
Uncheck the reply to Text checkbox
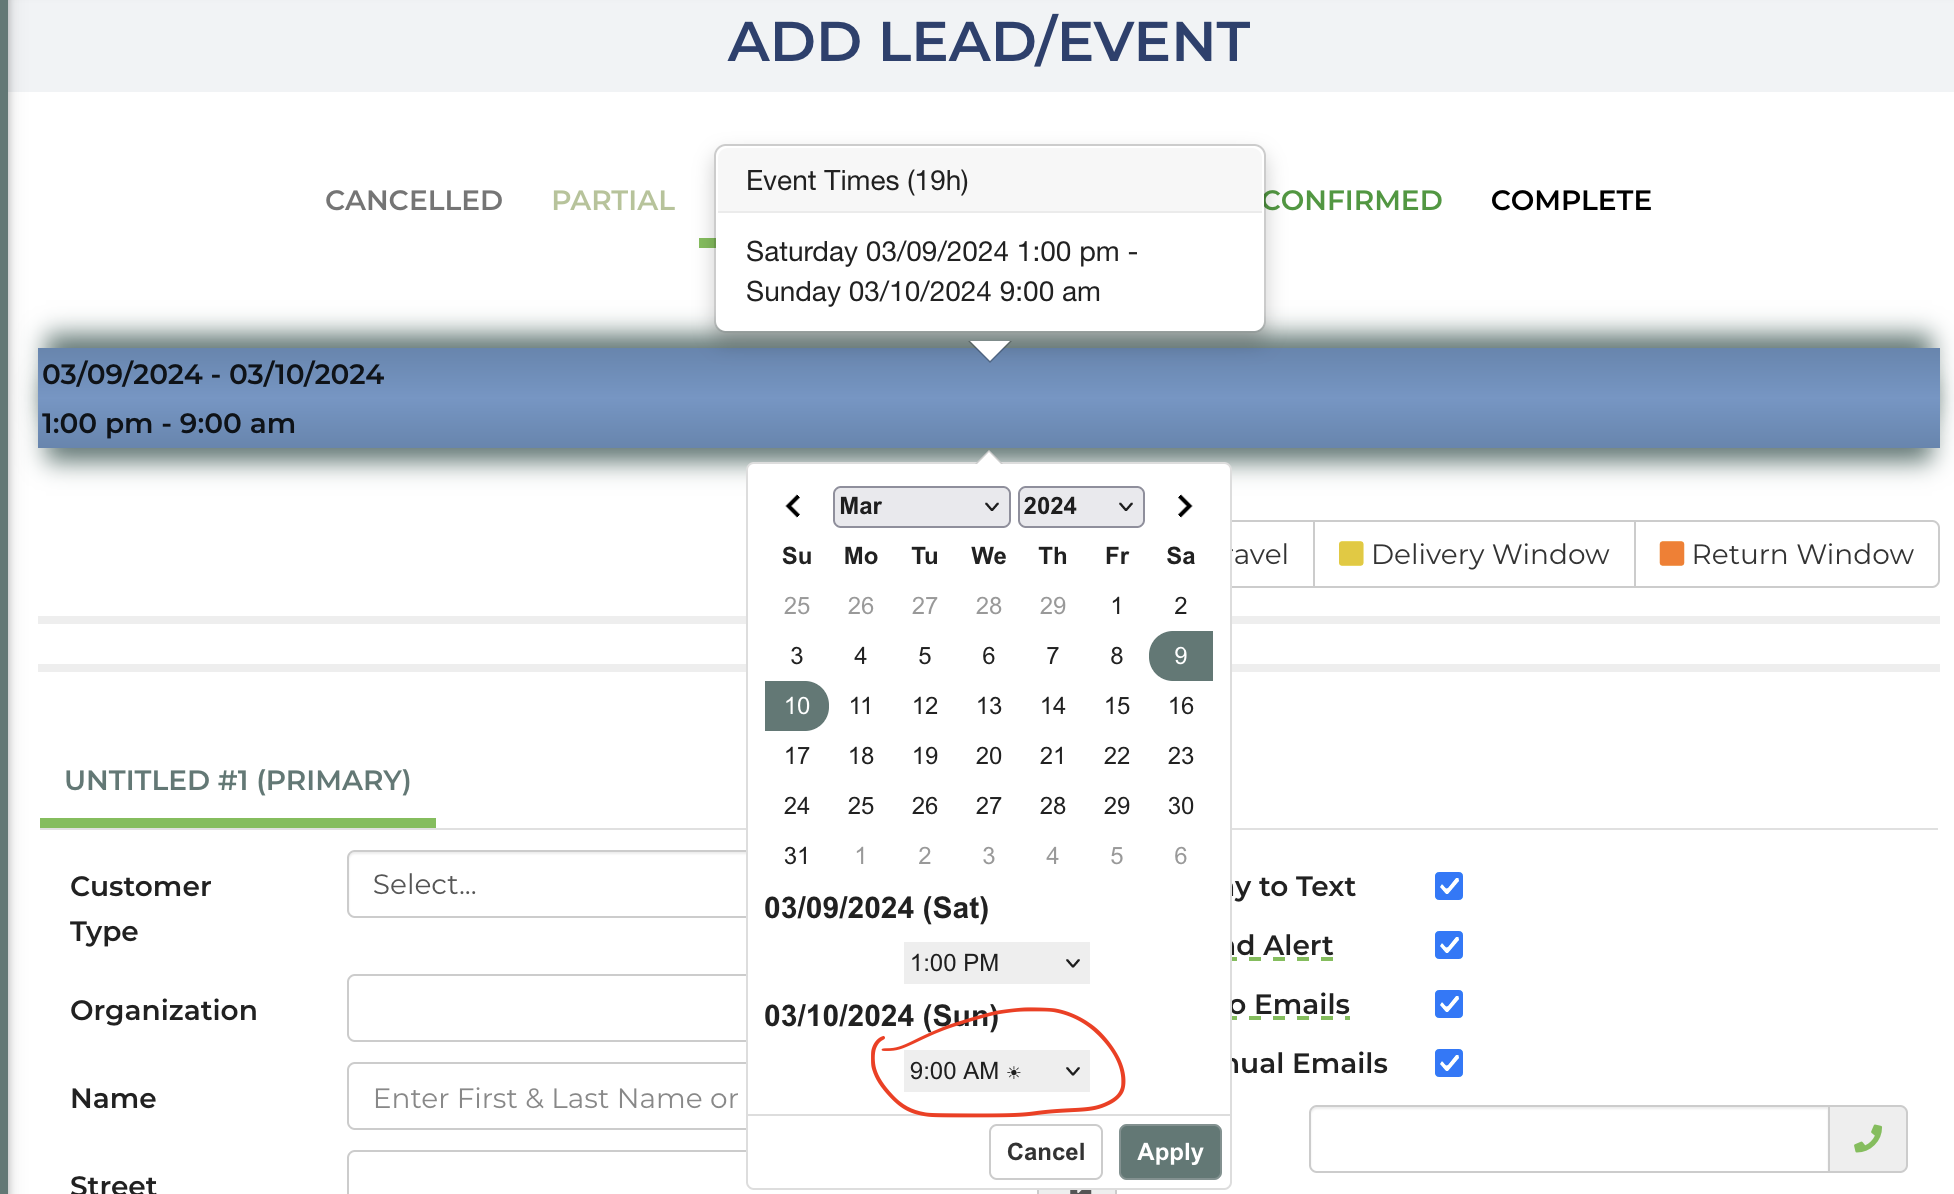click(x=1448, y=886)
